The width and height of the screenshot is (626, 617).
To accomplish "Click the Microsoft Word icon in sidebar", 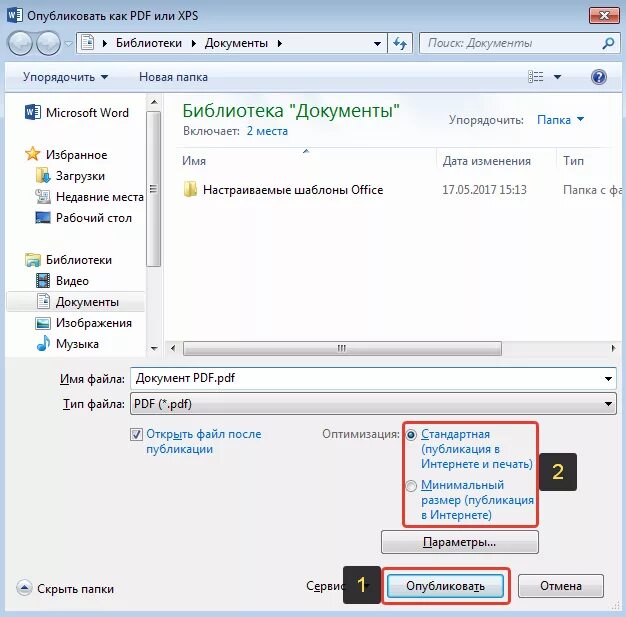I will click(32, 113).
